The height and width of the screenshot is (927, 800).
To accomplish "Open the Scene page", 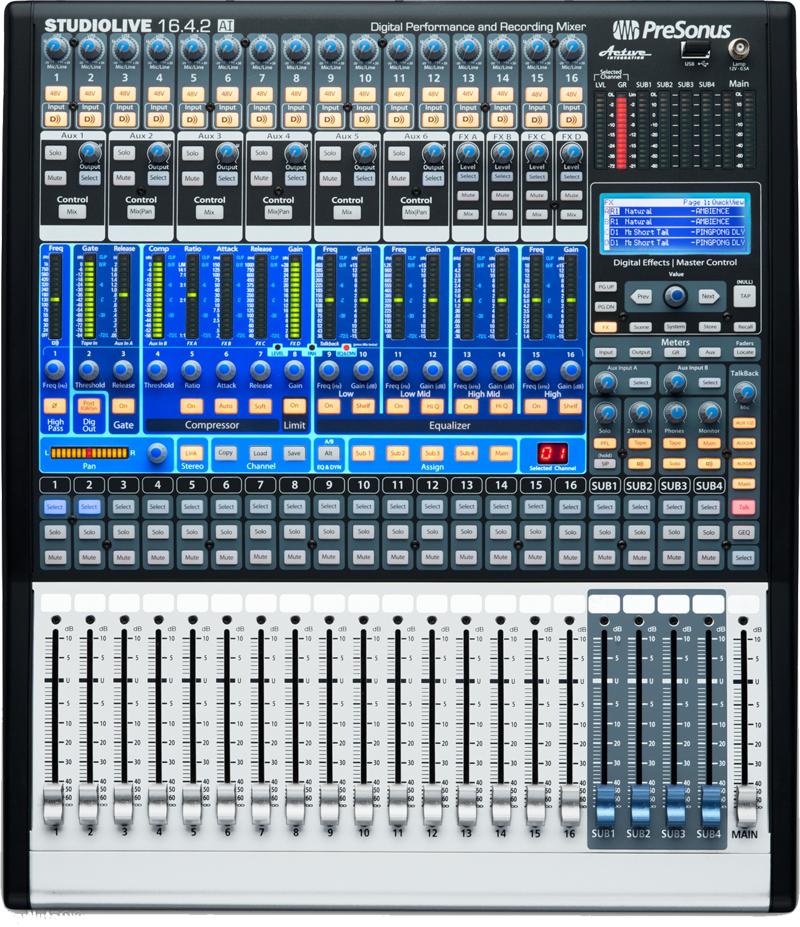I will point(640,326).
